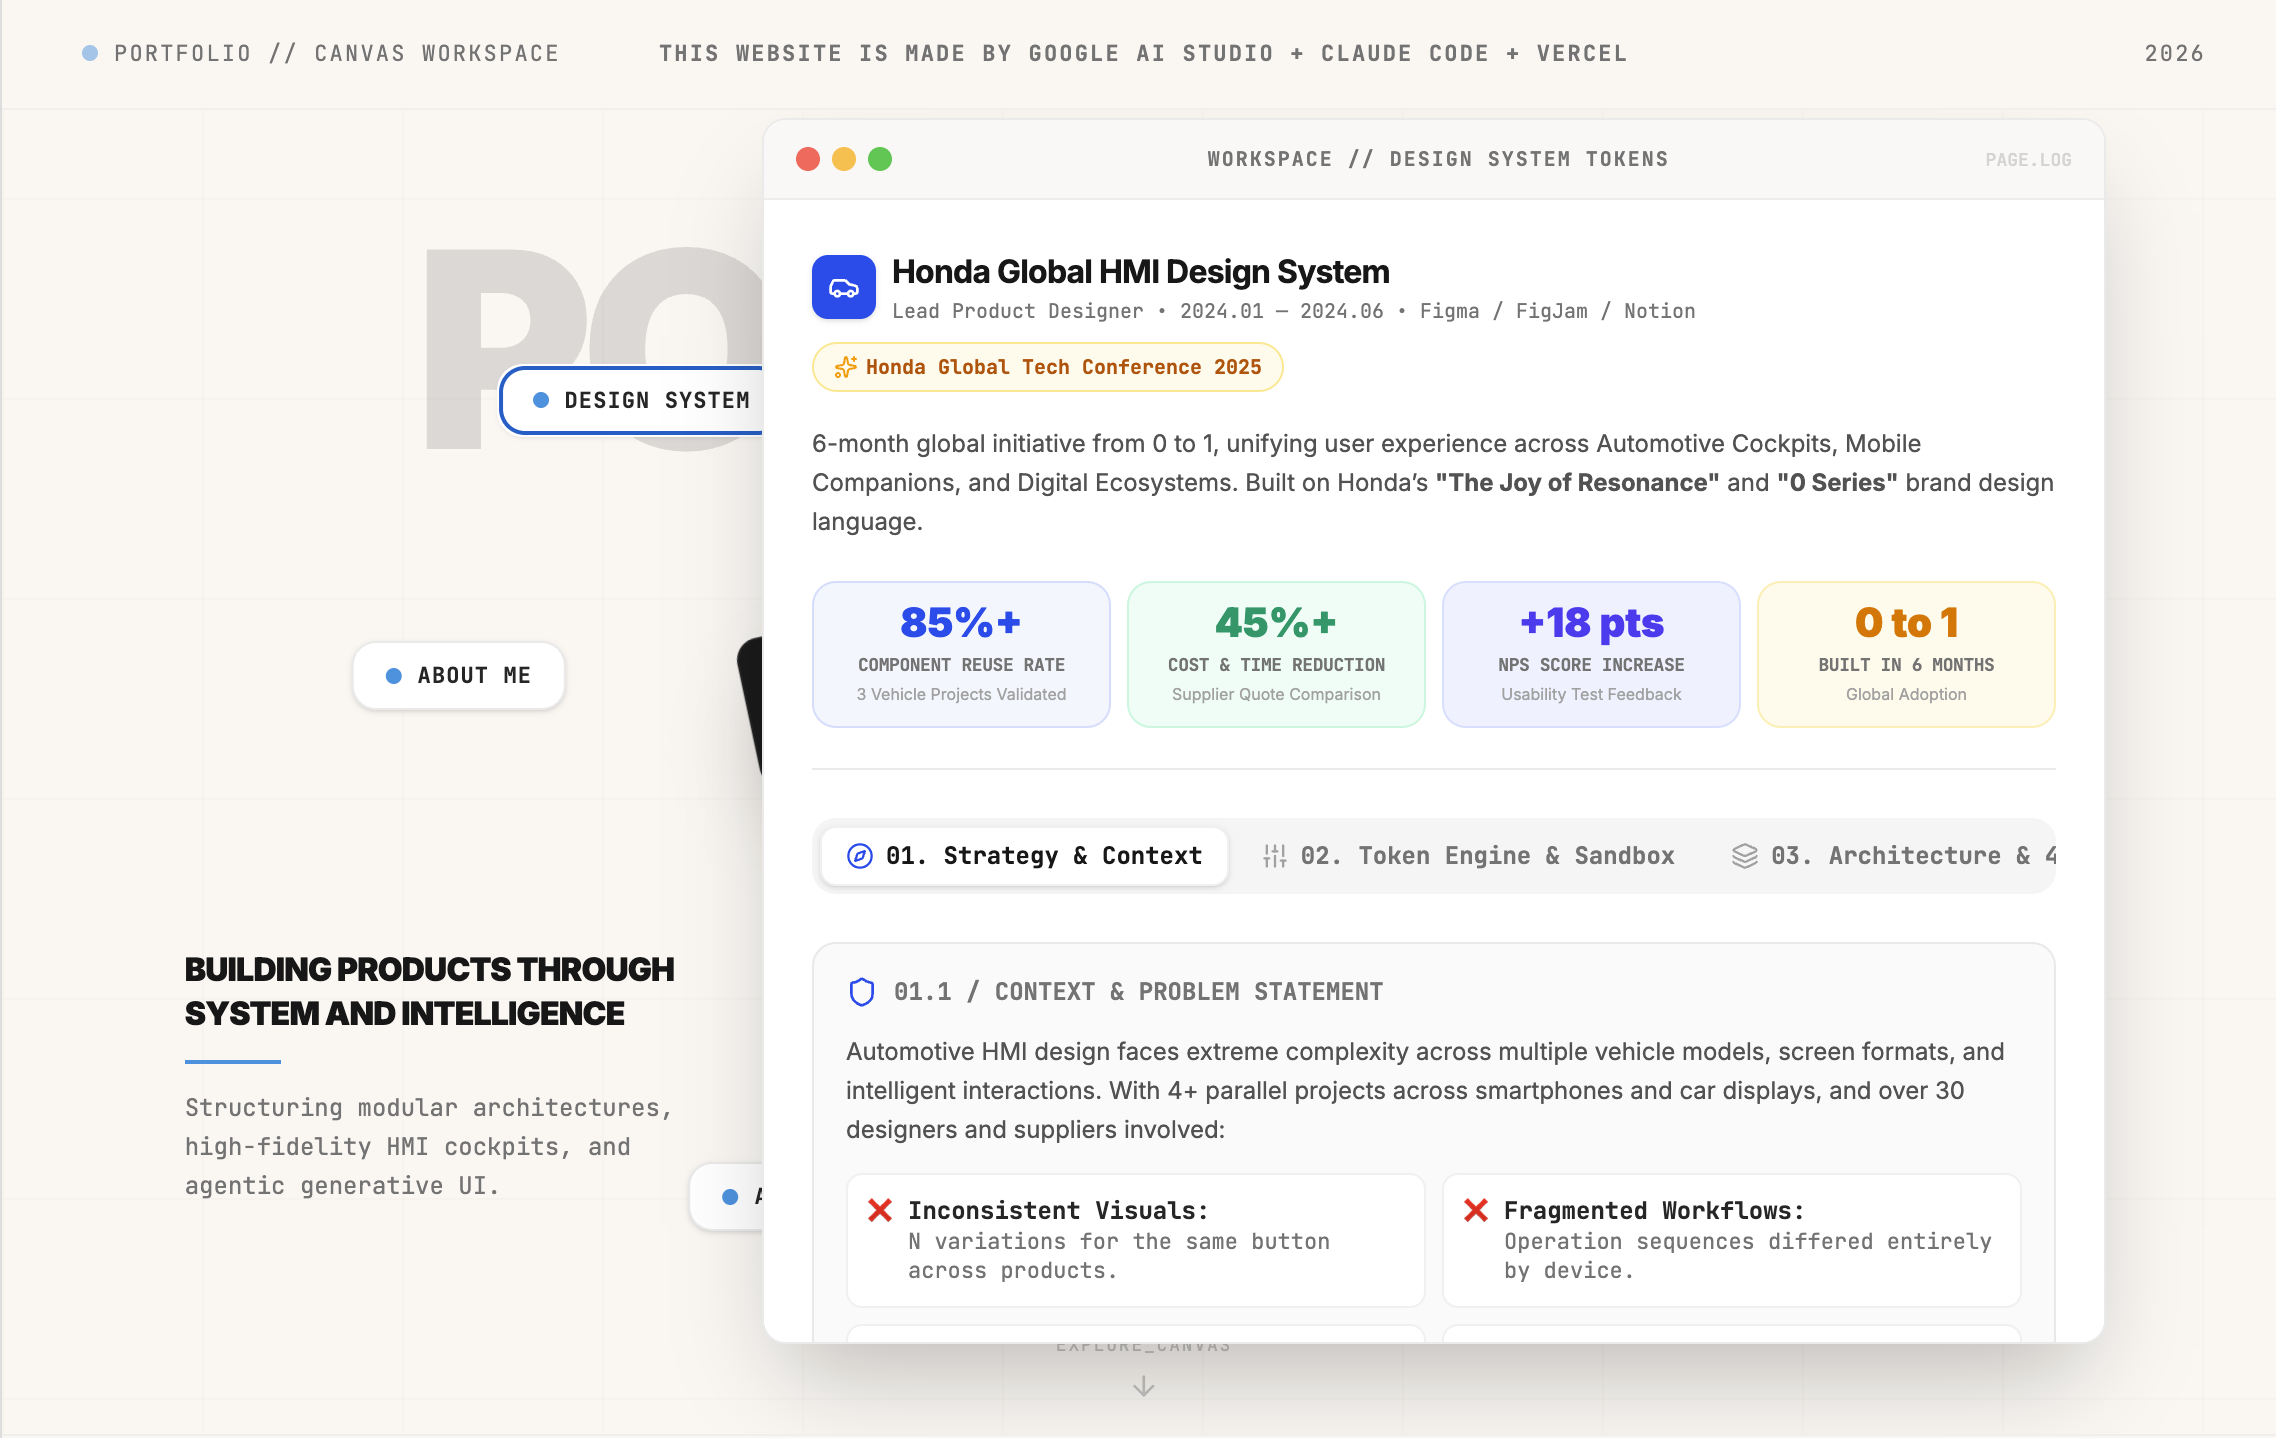Click the Automotive HMI design faces paragraph
2276x1438 pixels.
pos(1426,1091)
